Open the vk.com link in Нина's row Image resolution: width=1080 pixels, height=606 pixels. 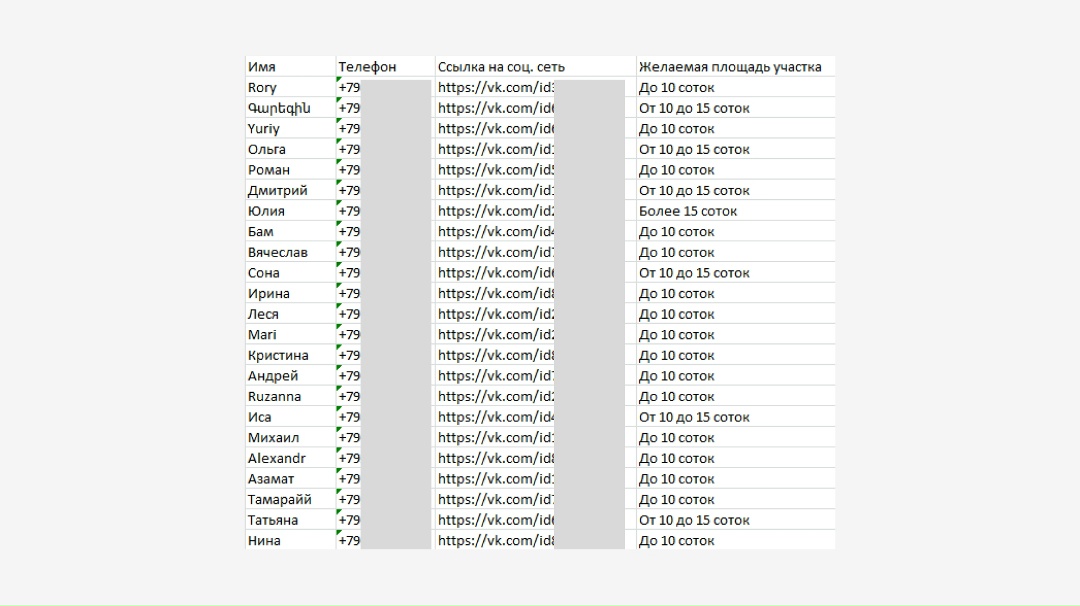[496, 541]
